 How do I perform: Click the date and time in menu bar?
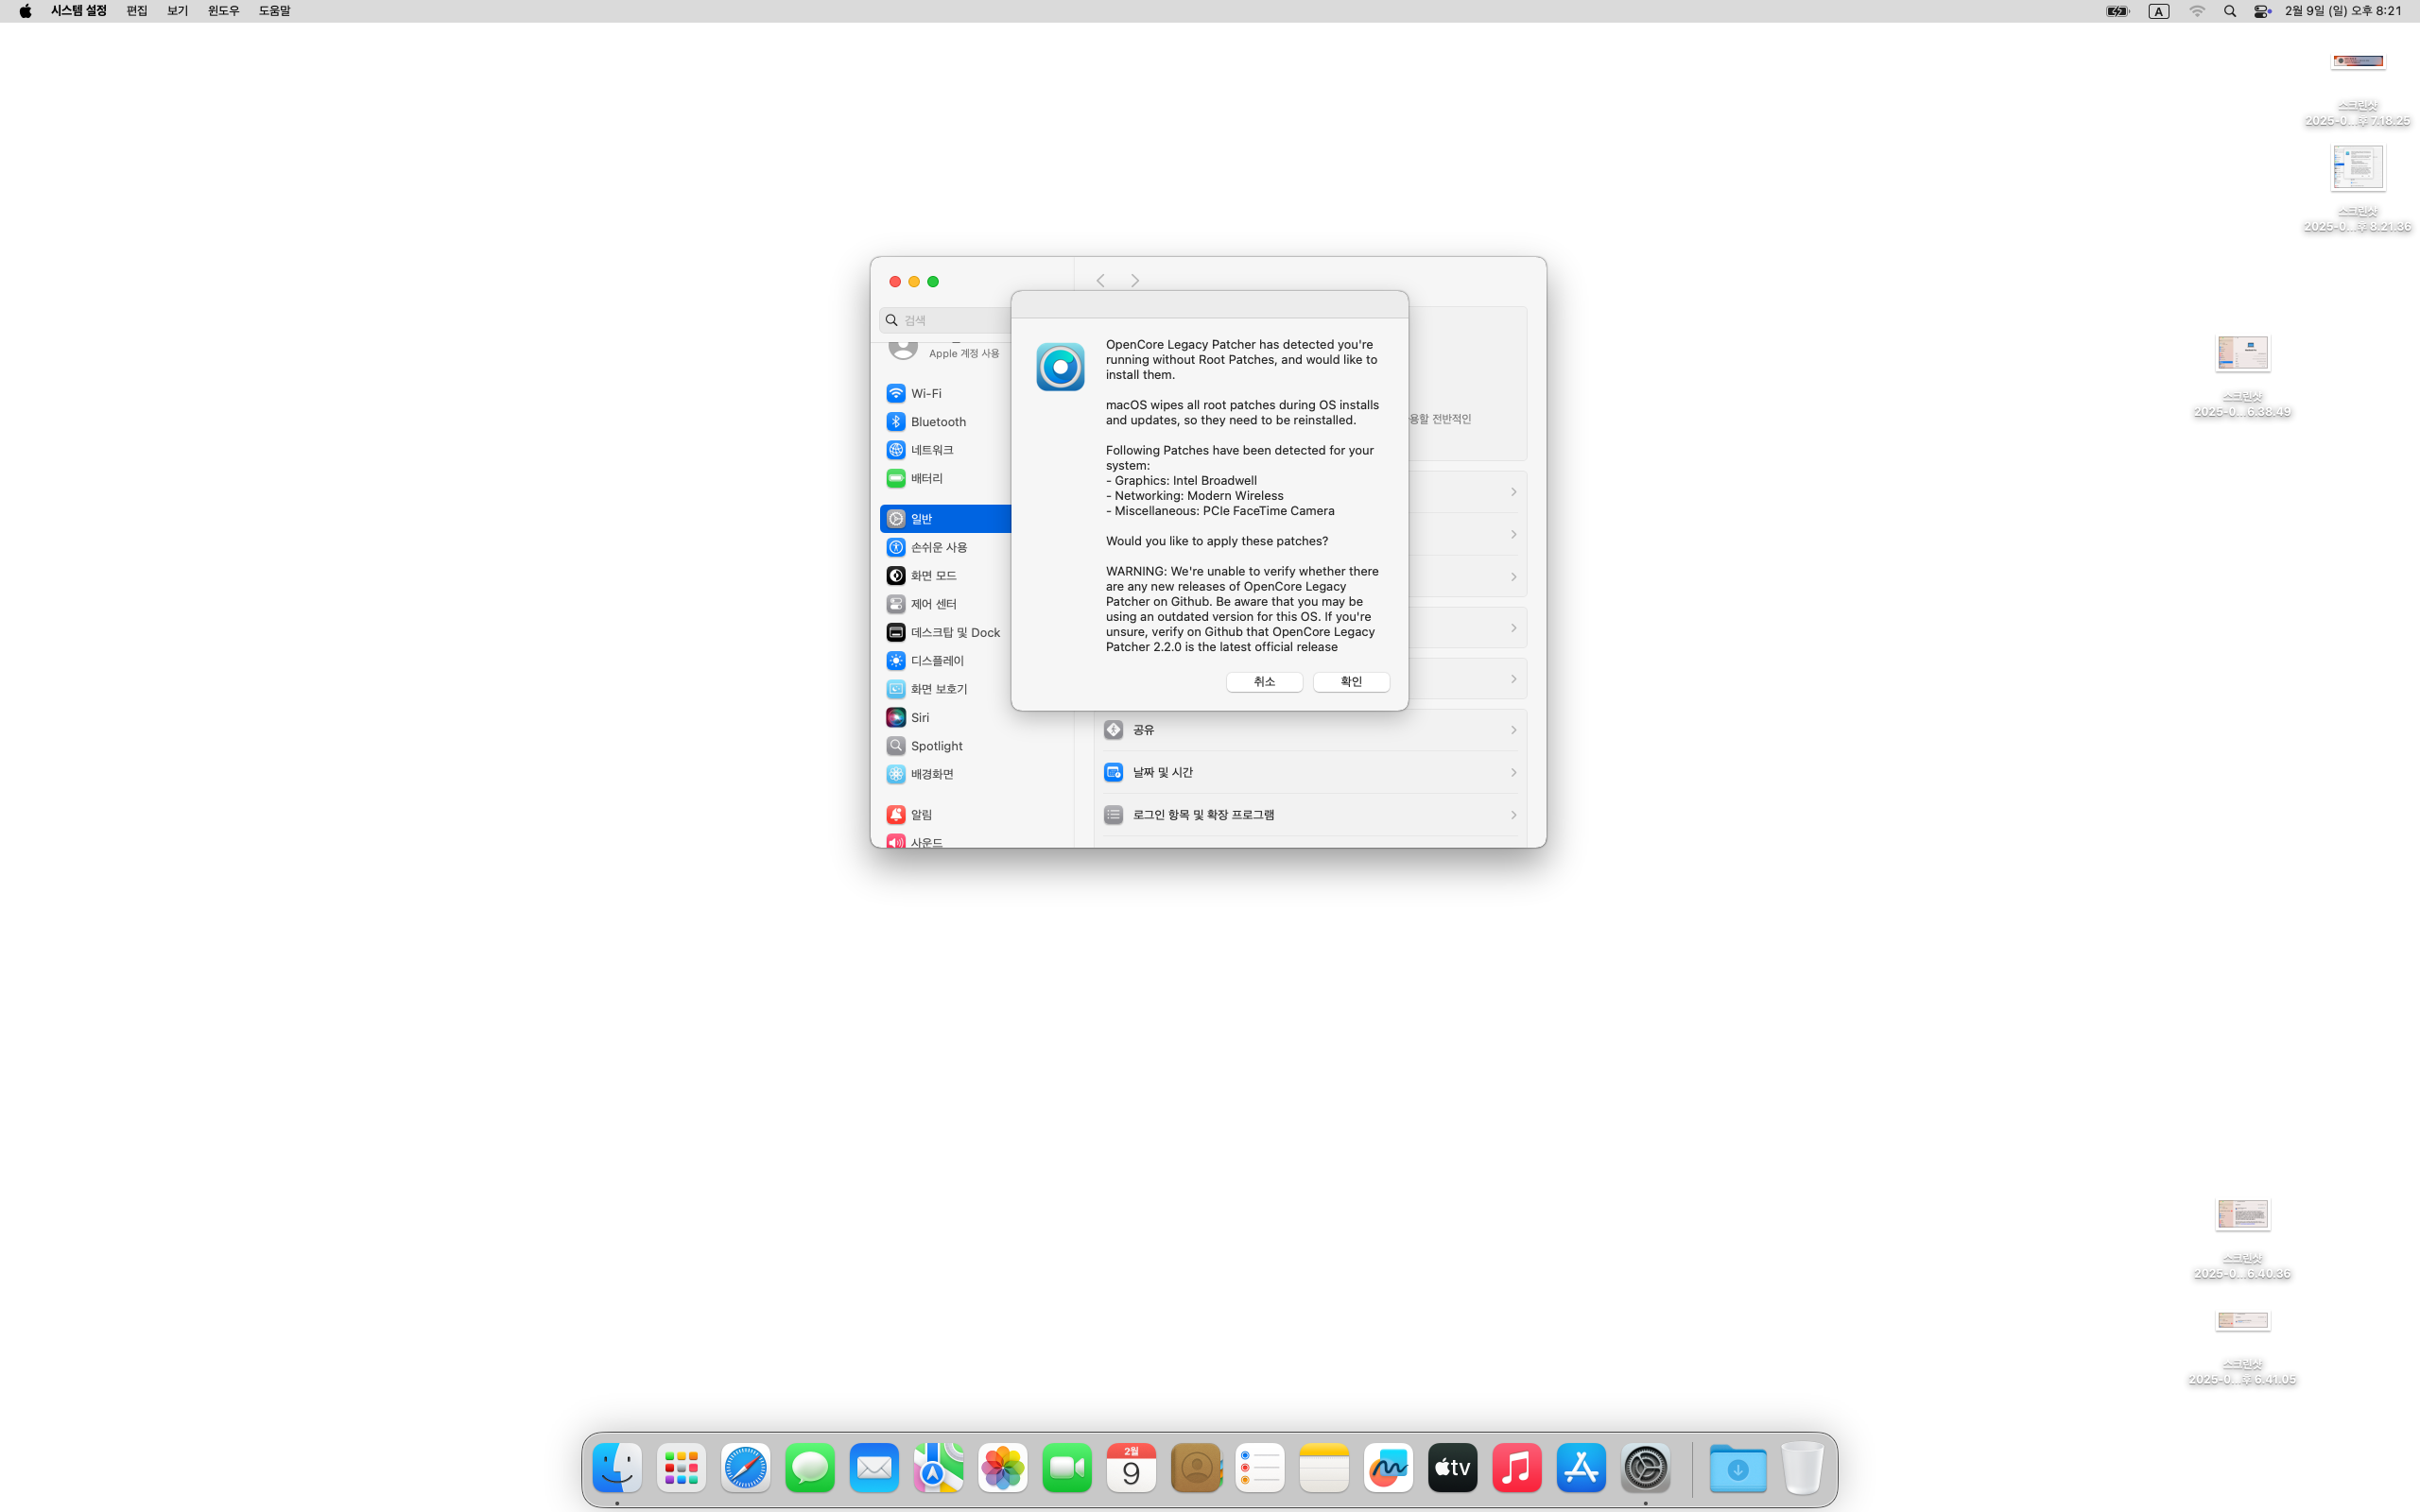[x=2343, y=11]
